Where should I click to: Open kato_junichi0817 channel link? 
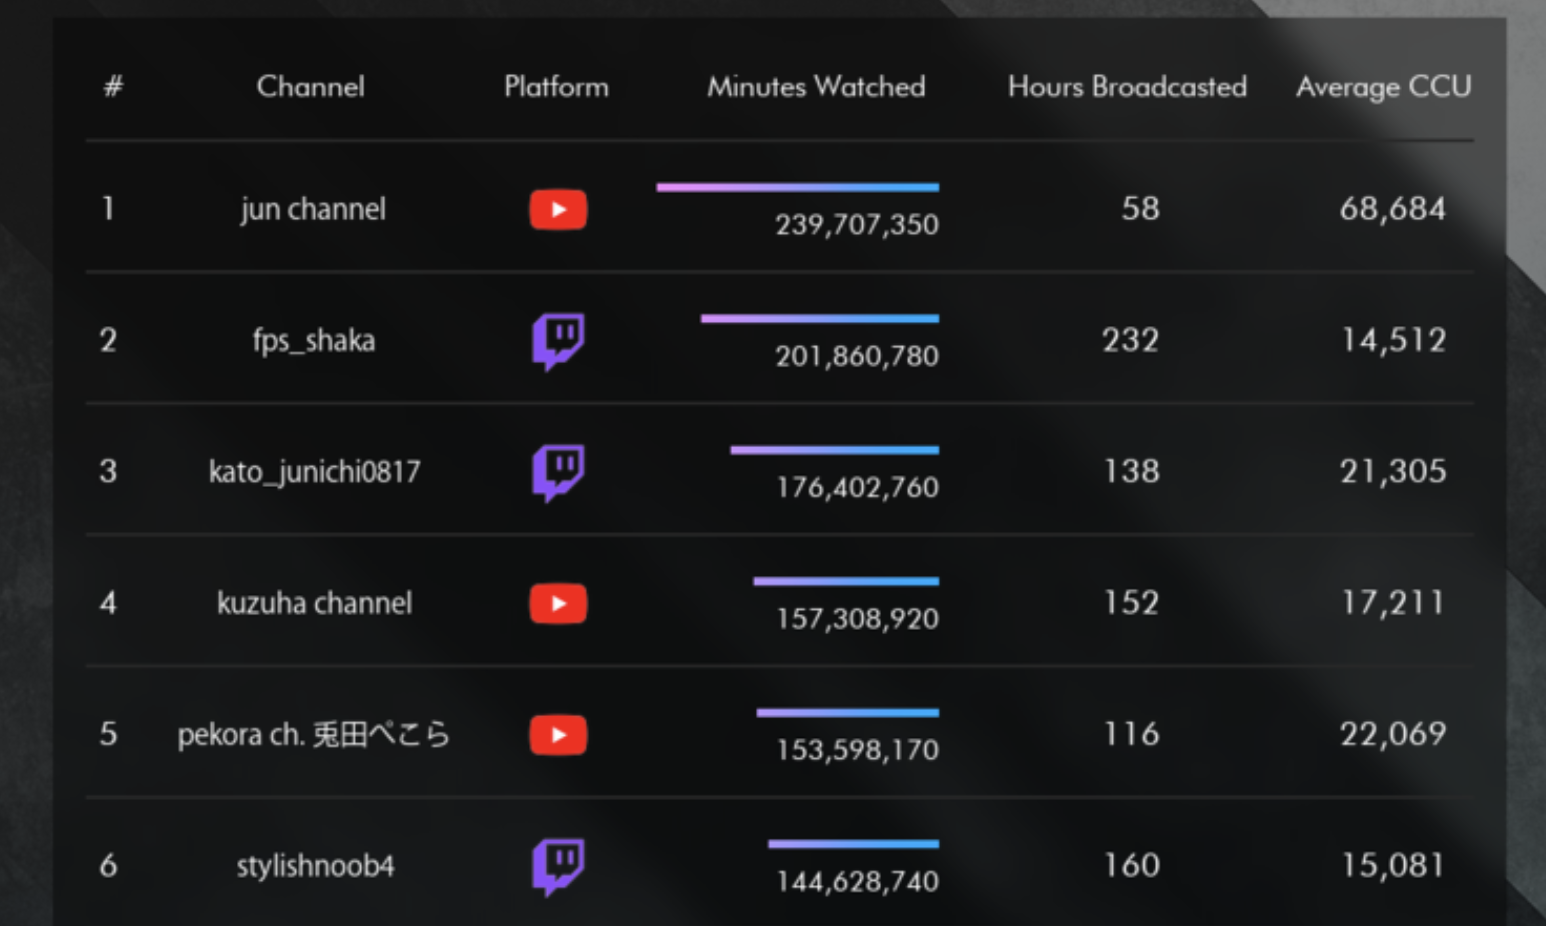click(314, 472)
